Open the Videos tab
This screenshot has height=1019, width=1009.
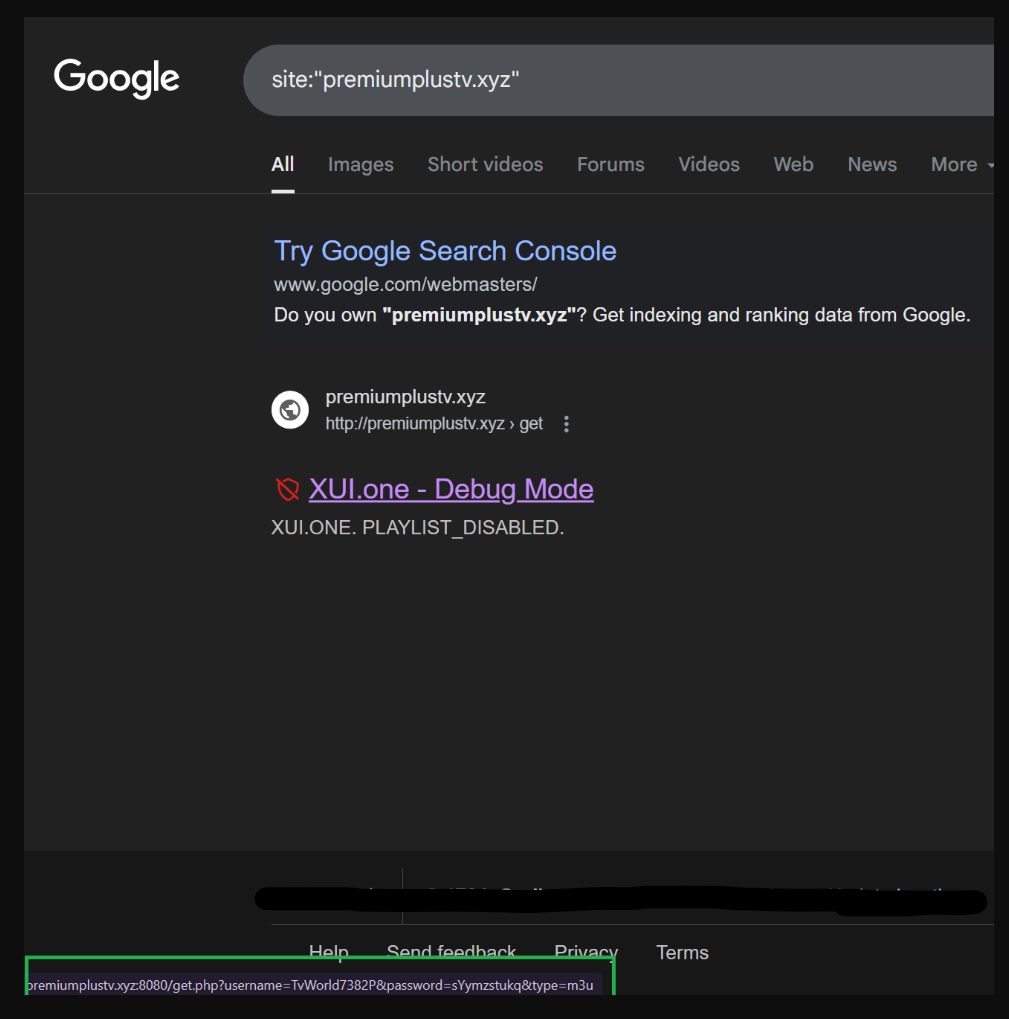709,164
